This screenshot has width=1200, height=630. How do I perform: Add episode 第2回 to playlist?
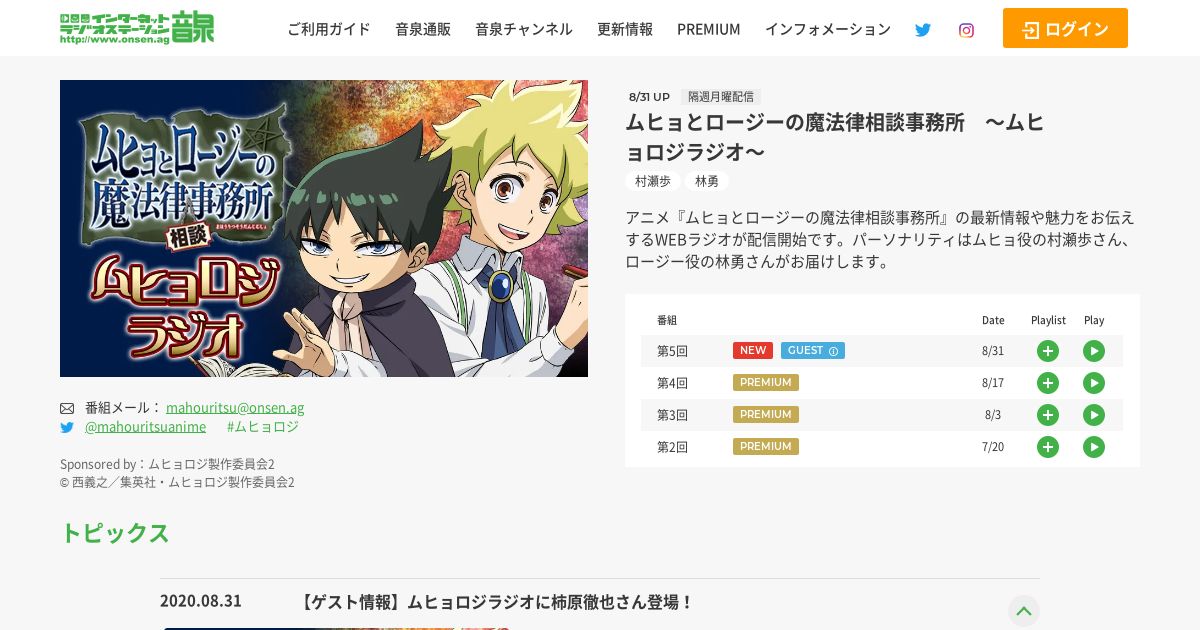(1048, 447)
